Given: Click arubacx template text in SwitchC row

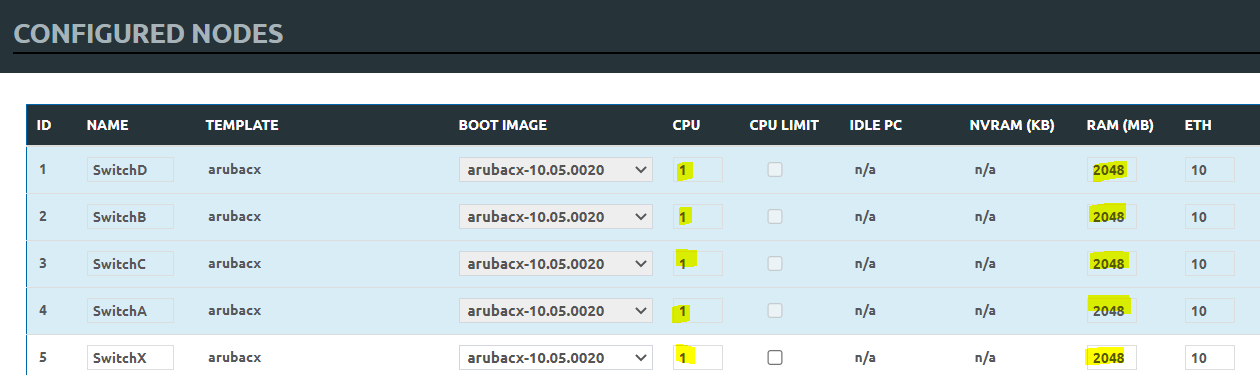Looking at the screenshot, I should tap(234, 264).
